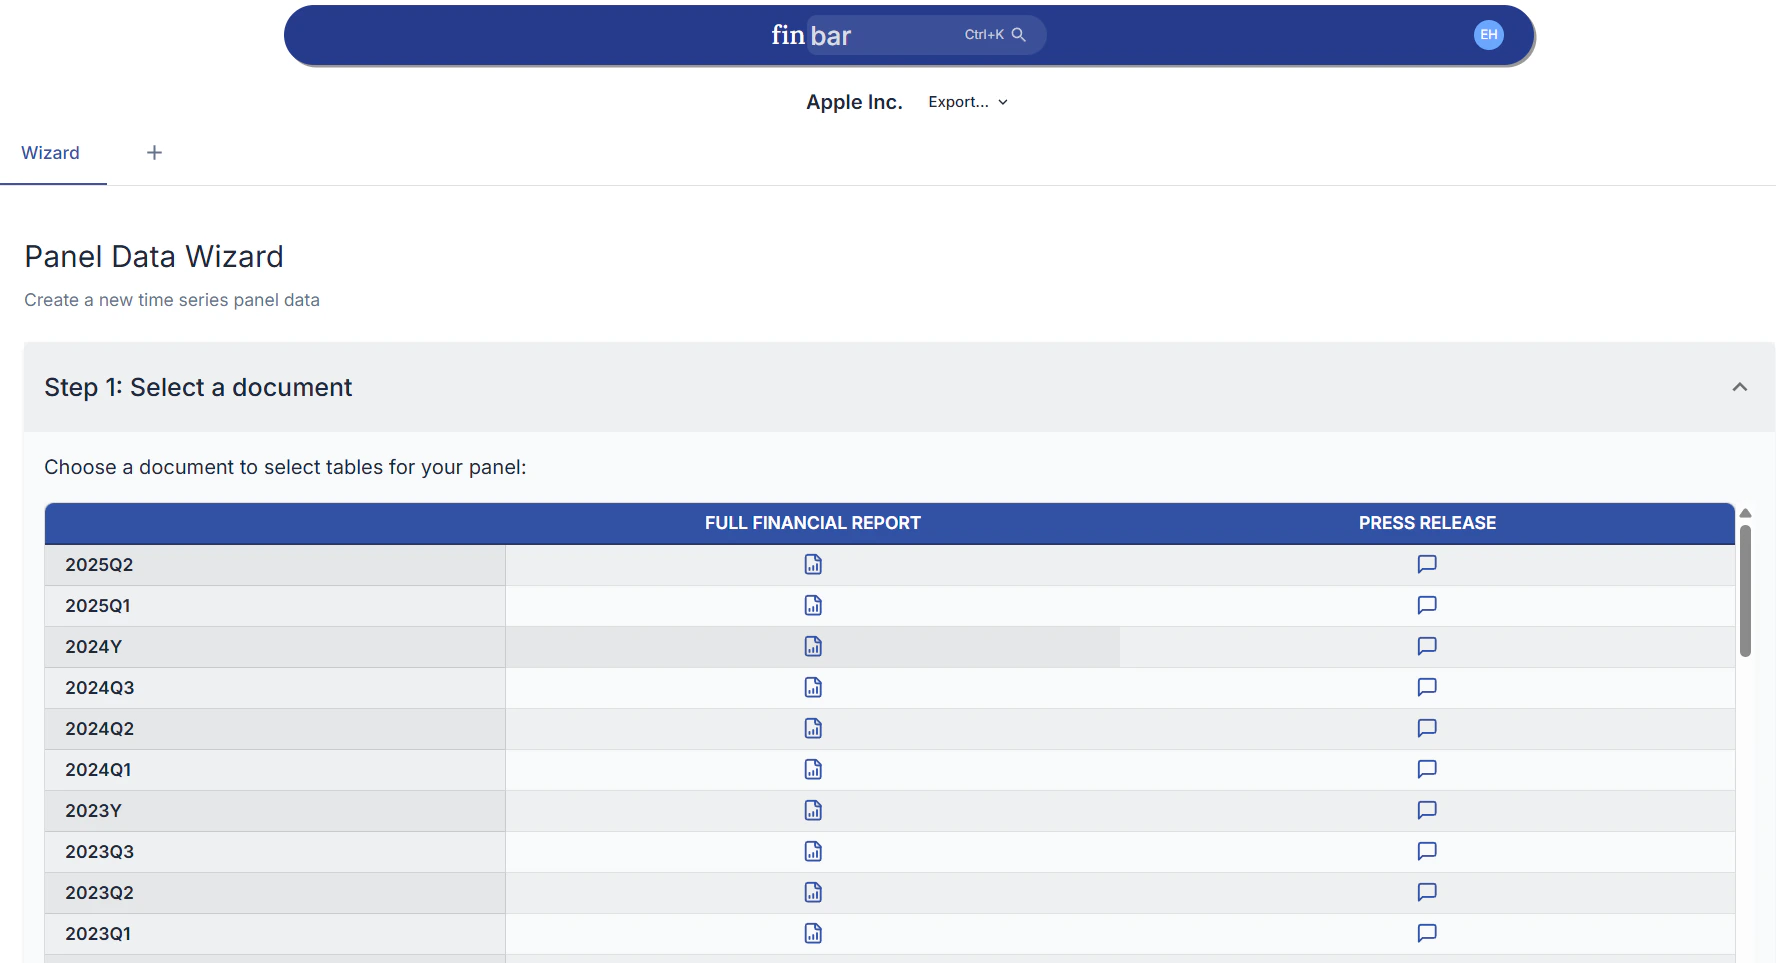This screenshot has height=963, width=1776.
Task: Collapse Step 1 section with chevron
Action: point(1740,387)
